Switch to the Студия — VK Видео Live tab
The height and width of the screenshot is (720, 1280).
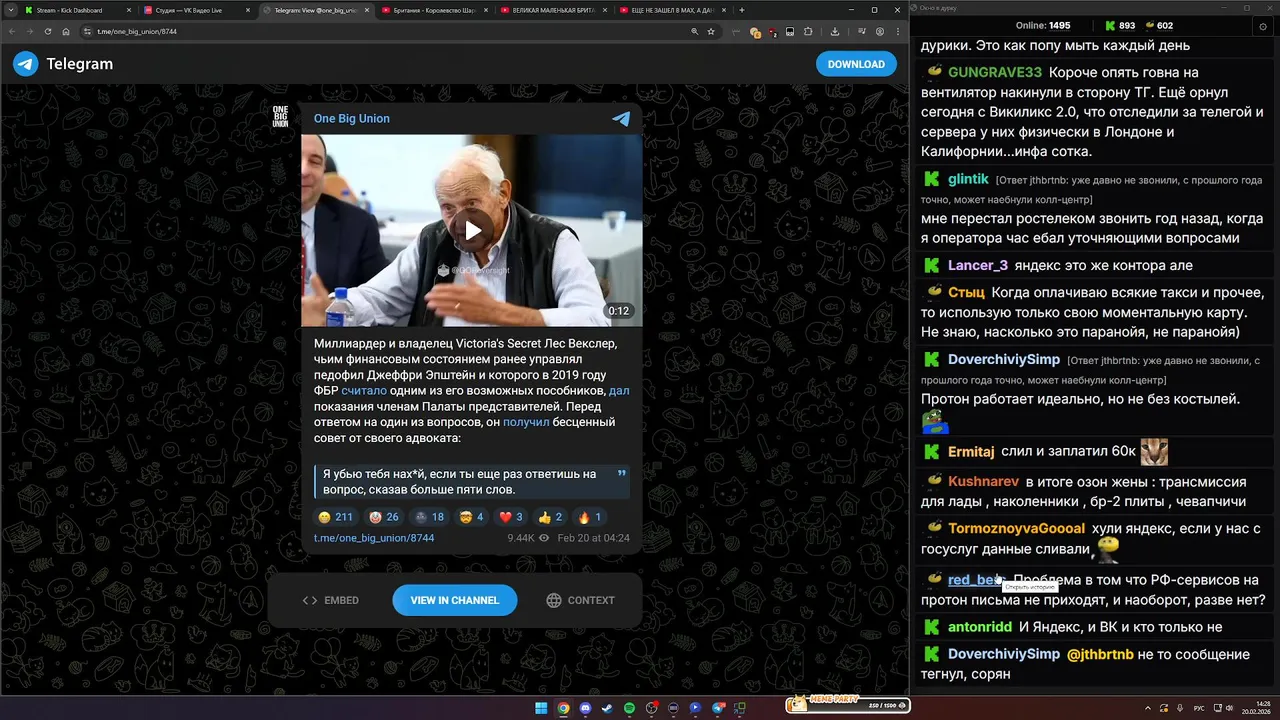tap(196, 10)
